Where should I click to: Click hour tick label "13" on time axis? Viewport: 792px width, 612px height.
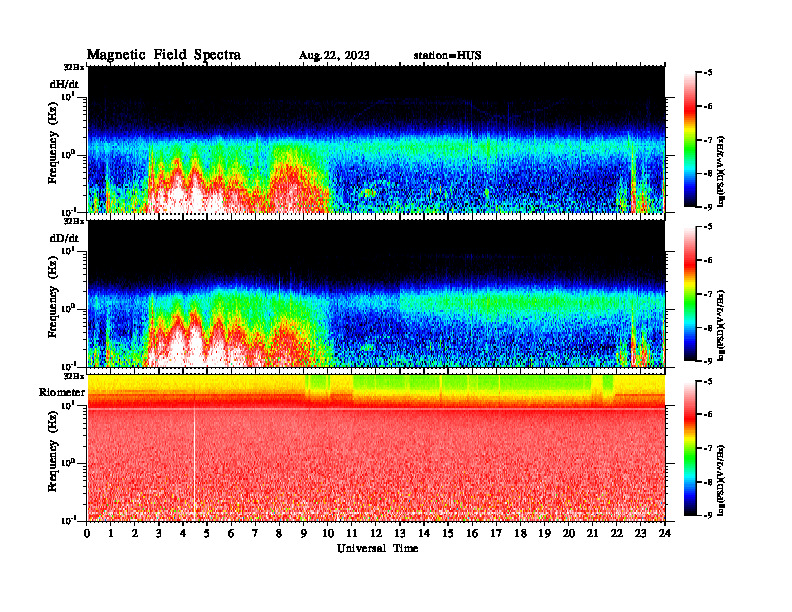tap(400, 534)
